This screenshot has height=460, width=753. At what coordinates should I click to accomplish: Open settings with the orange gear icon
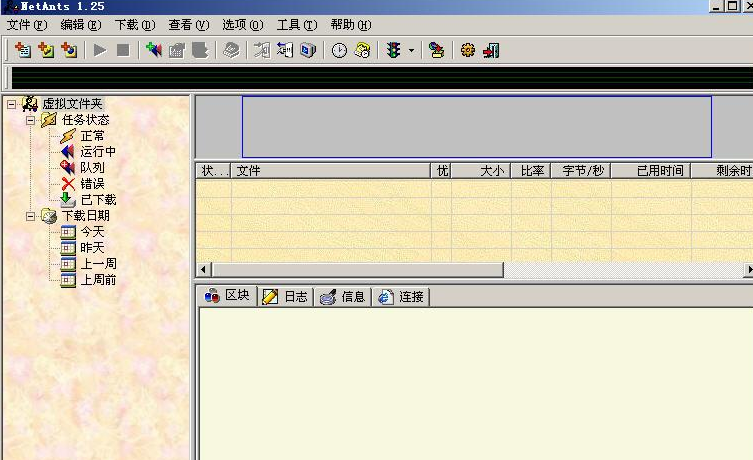(x=468, y=50)
